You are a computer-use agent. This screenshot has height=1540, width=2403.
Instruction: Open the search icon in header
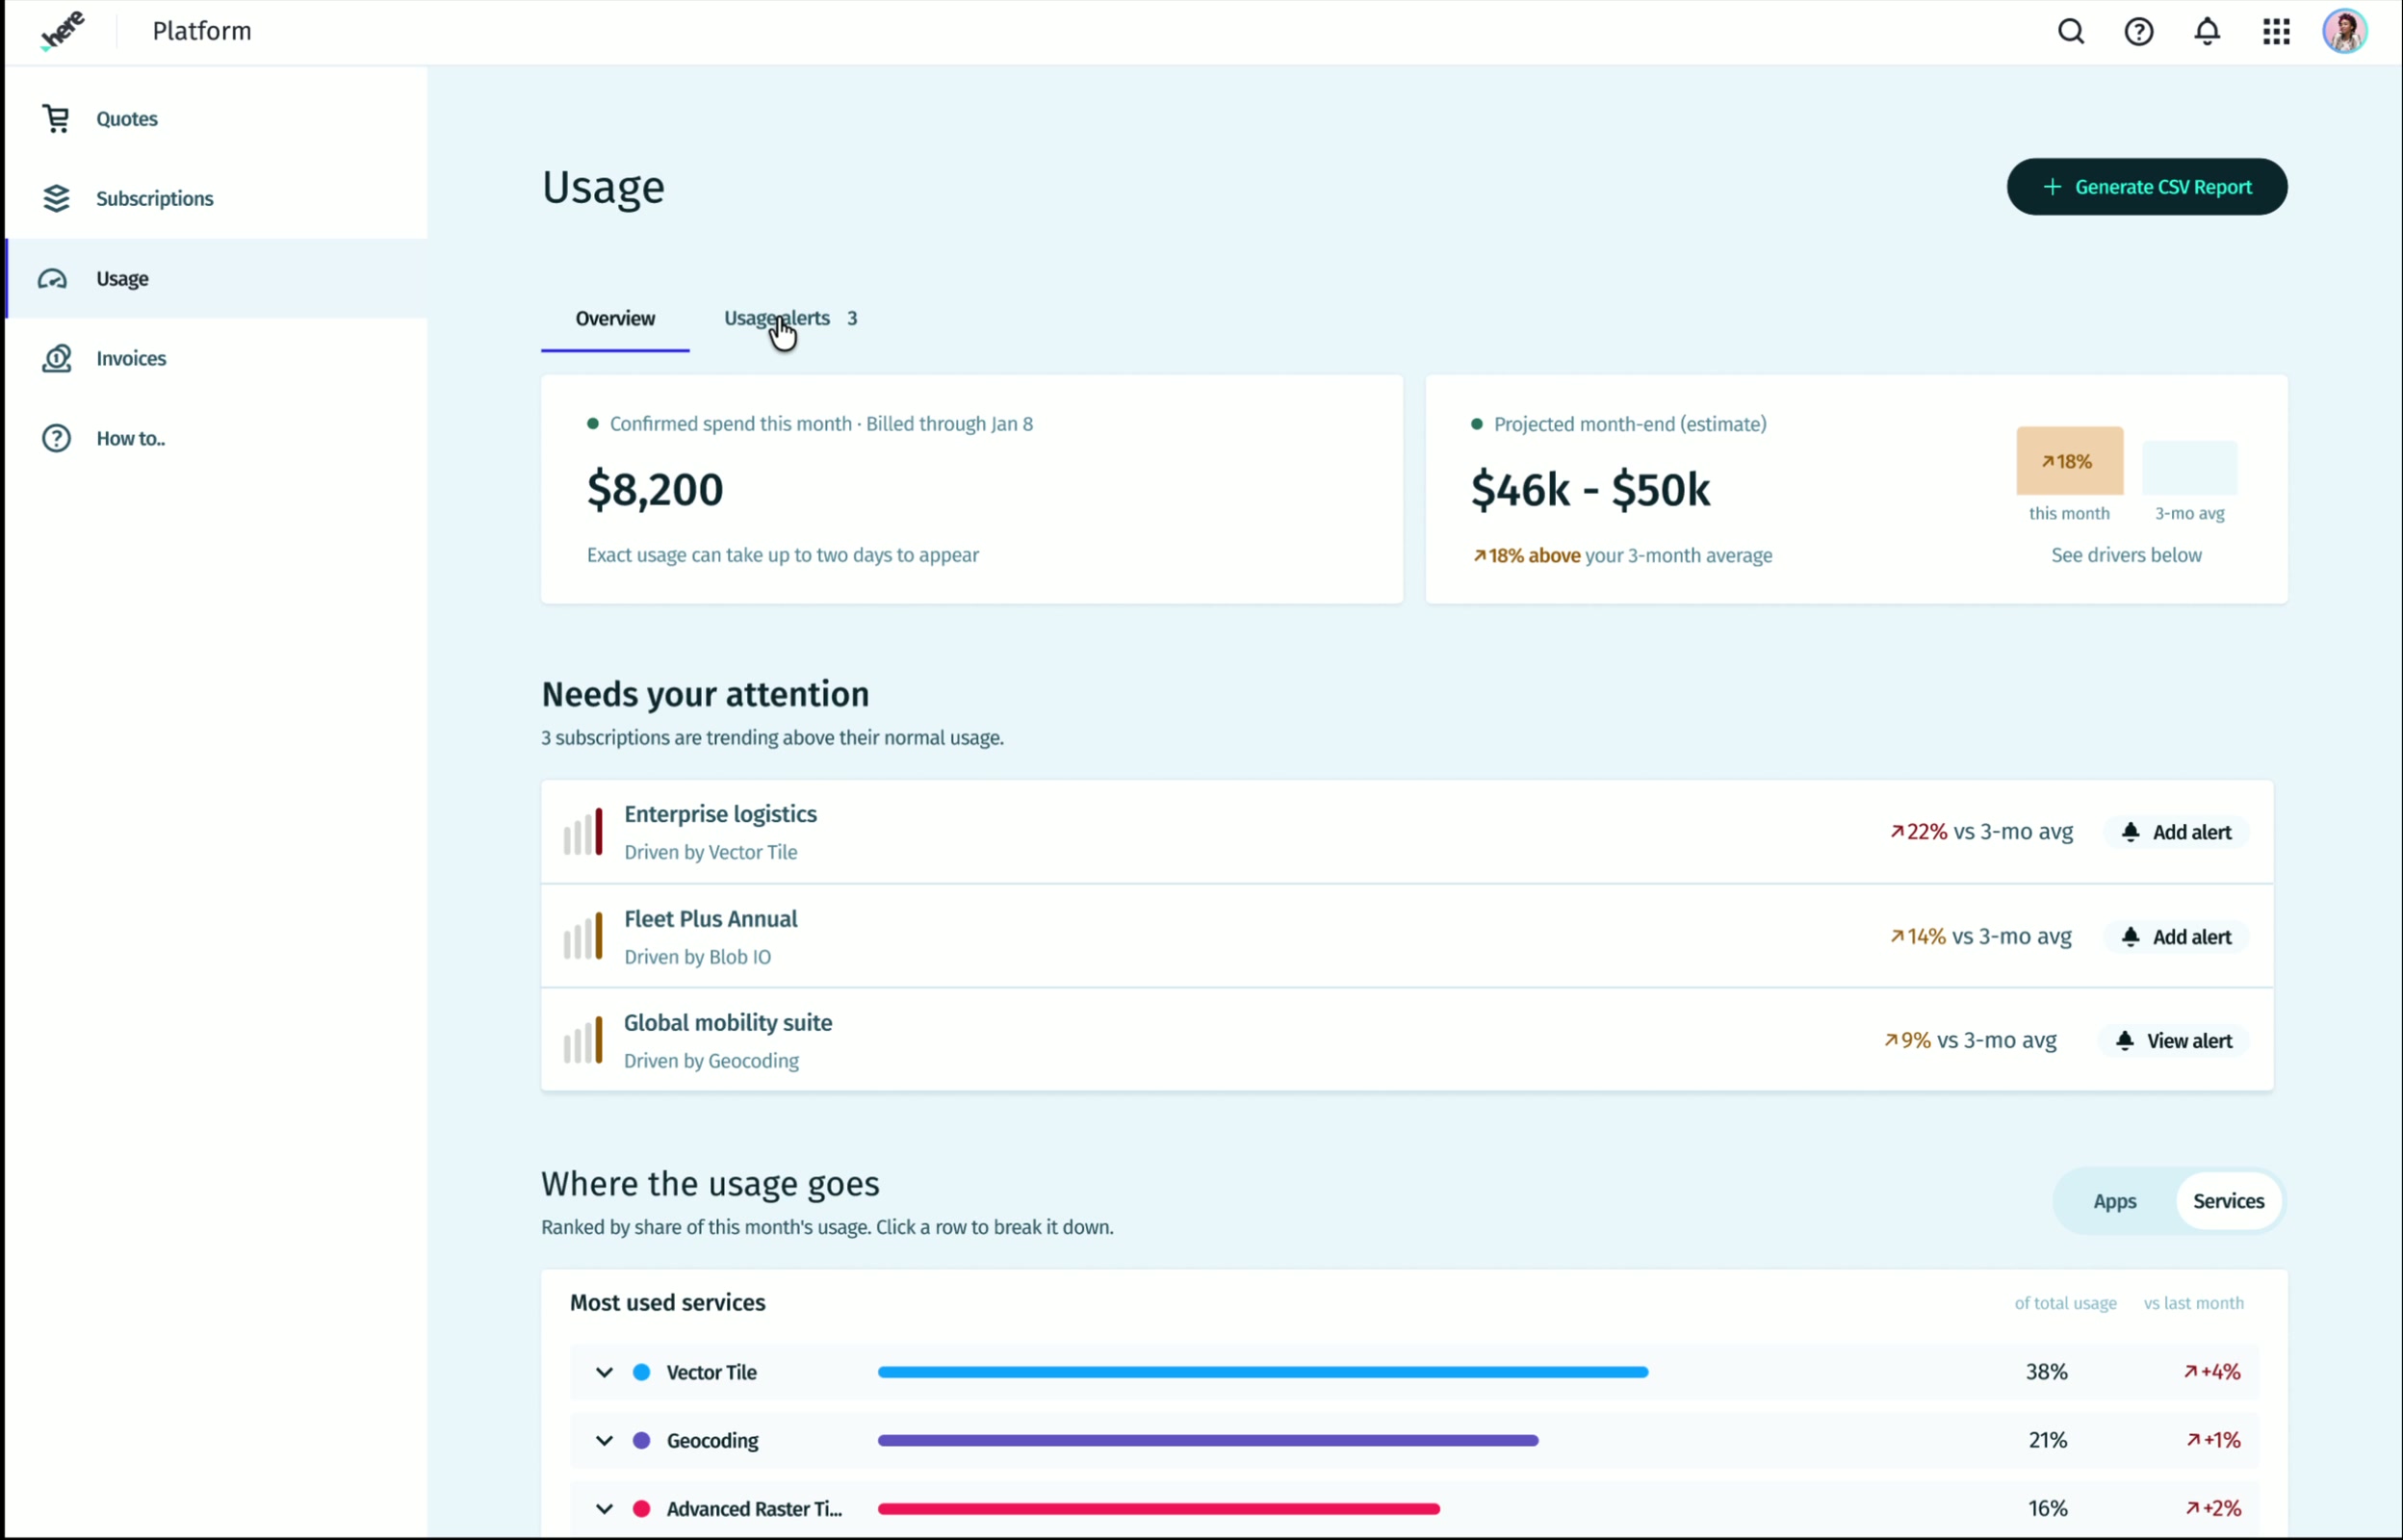click(2070, 32)
